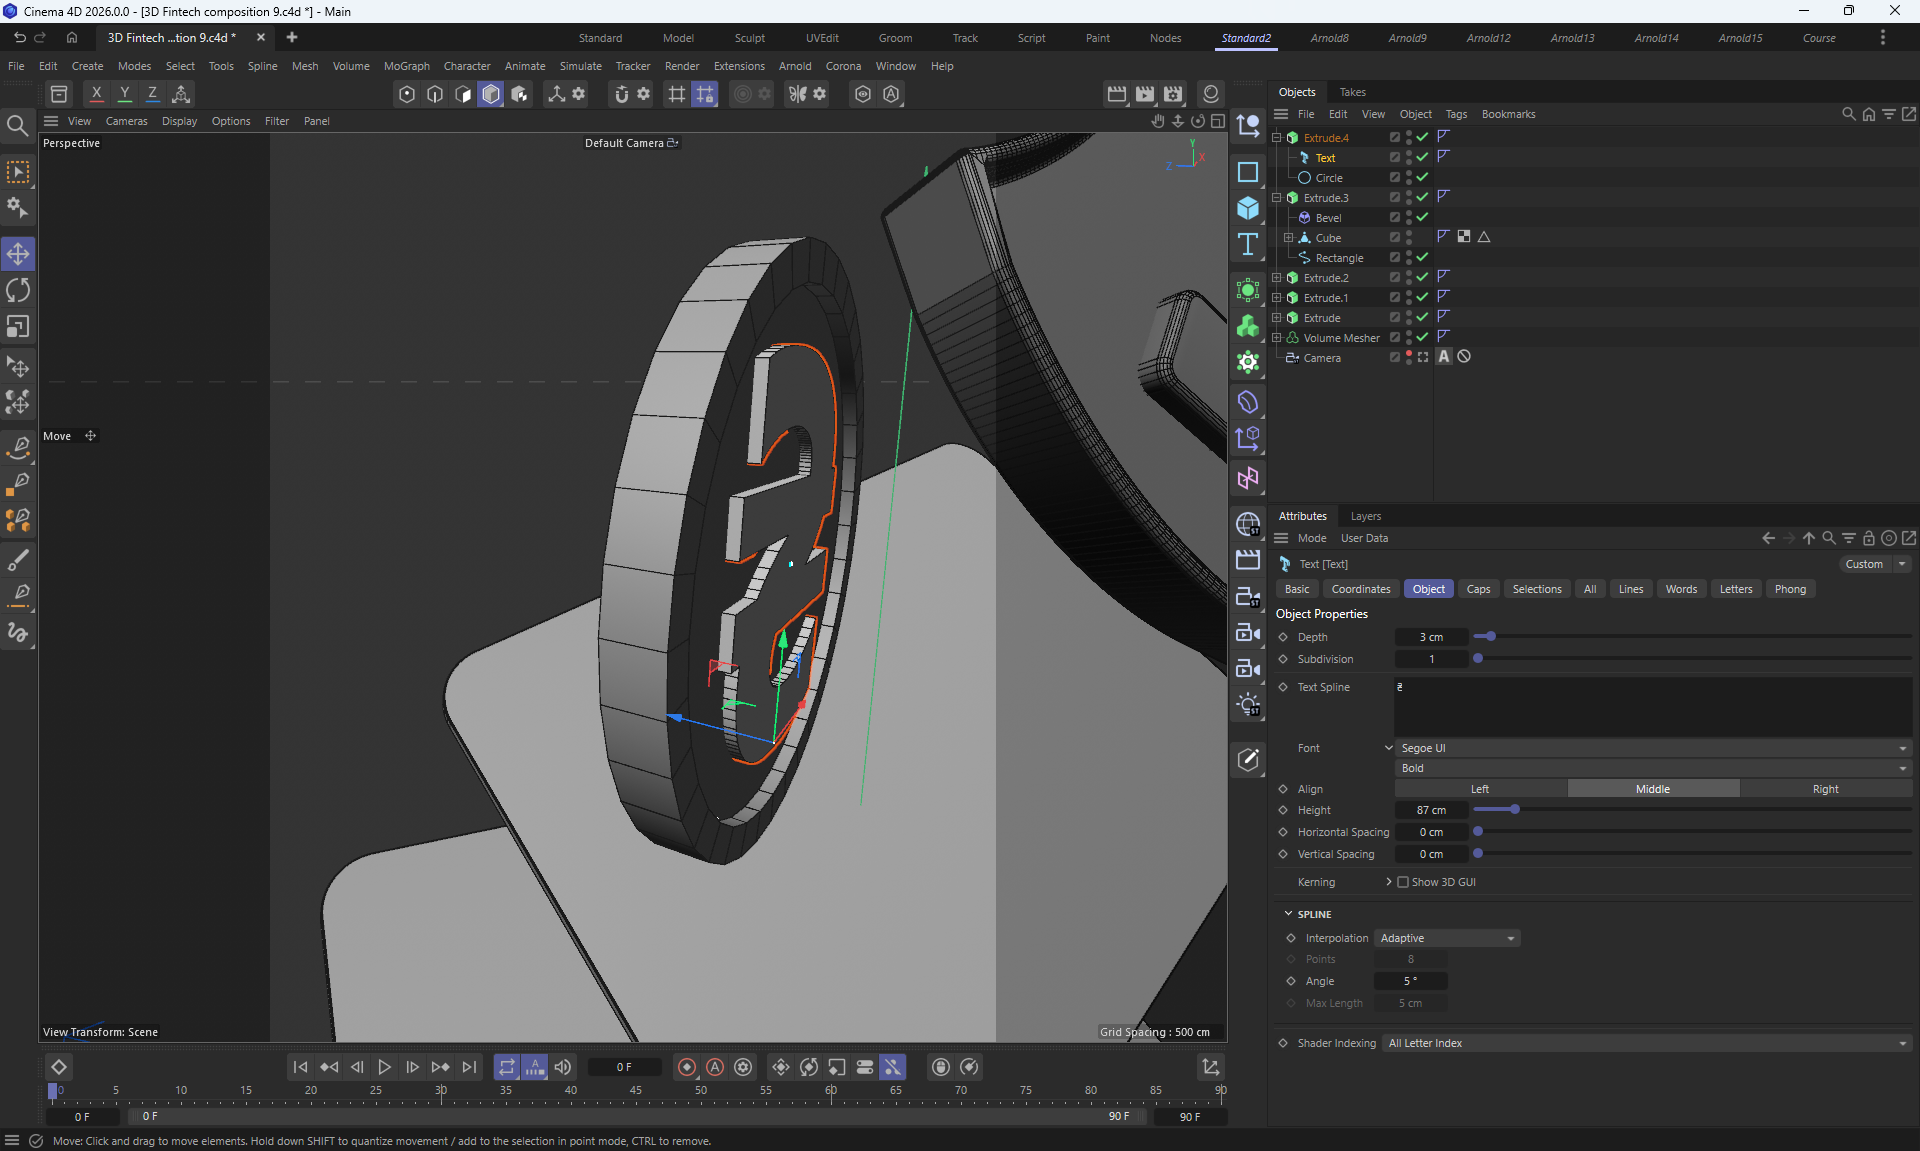Open the MoGraph menu
The image size is (1920, 1151).
coord(406,66)
